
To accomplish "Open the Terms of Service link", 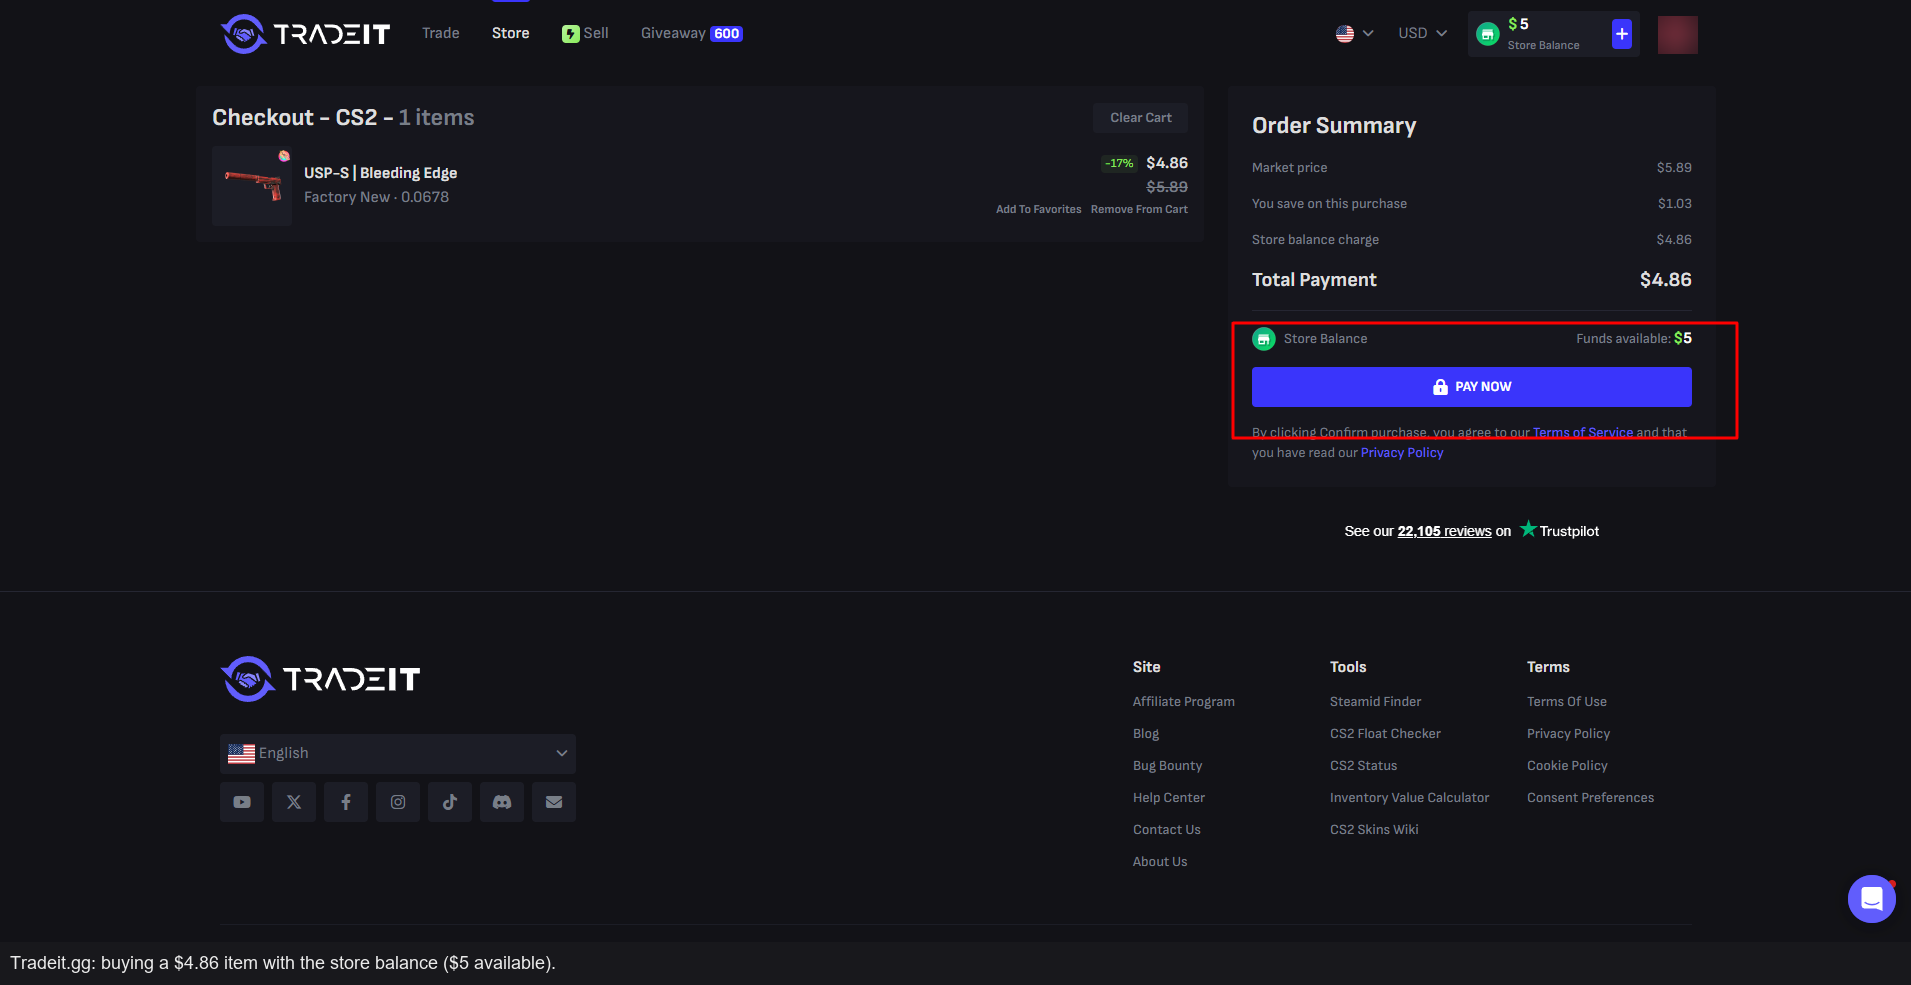I will [1582, 433].
